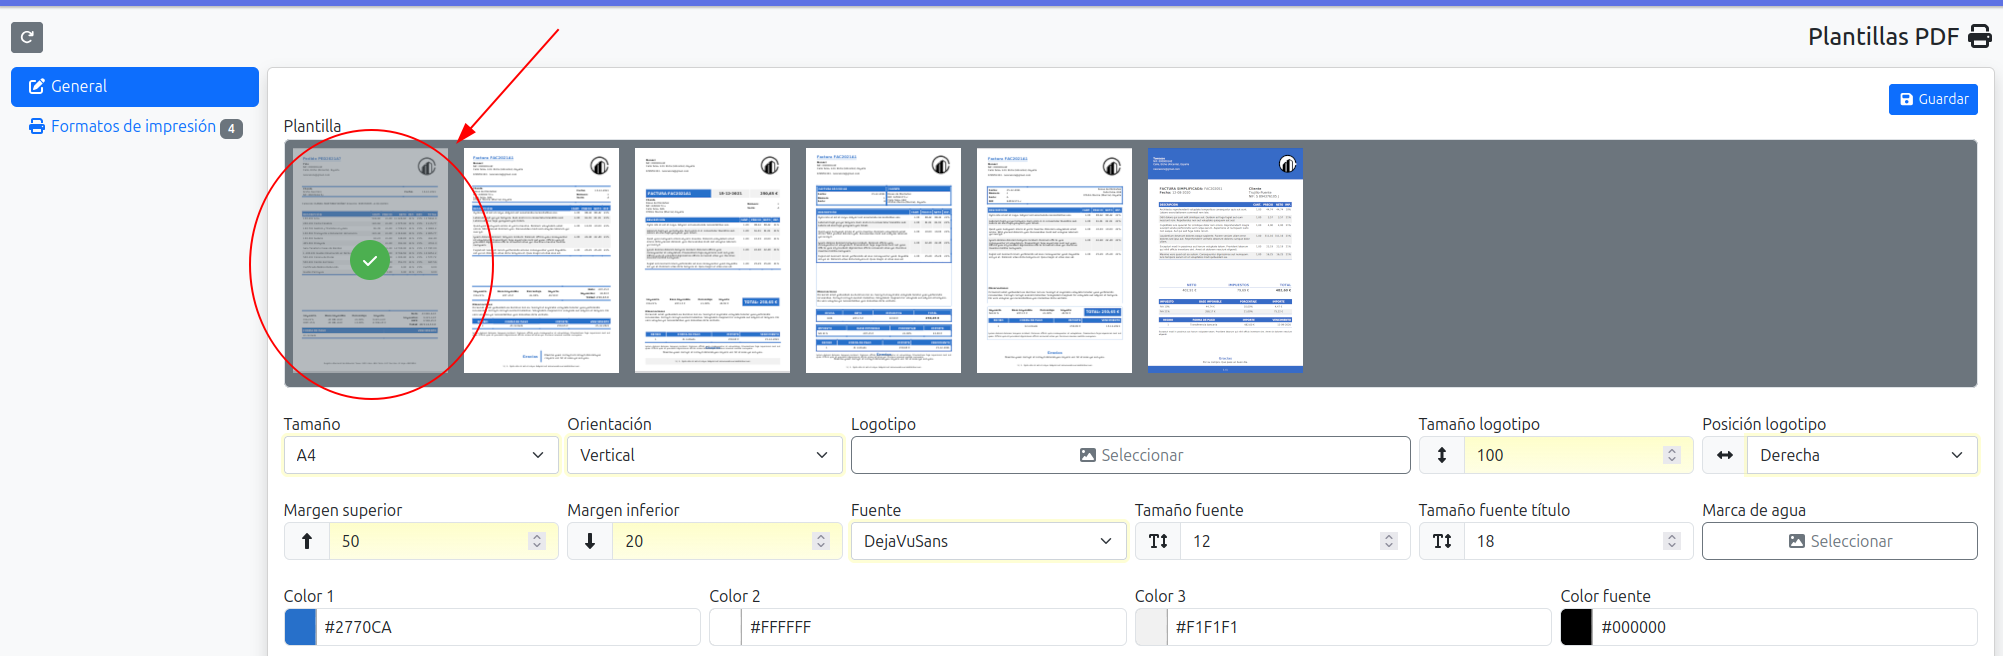Click the text-size icon beside Tamaño fuente
The image size is (2003, 656).
1158,541
